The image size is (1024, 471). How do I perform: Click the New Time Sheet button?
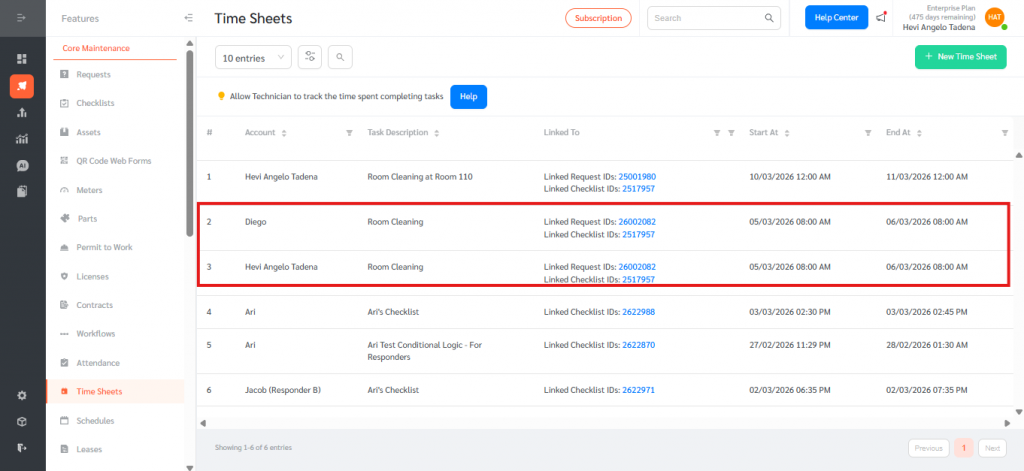(960, 57)
